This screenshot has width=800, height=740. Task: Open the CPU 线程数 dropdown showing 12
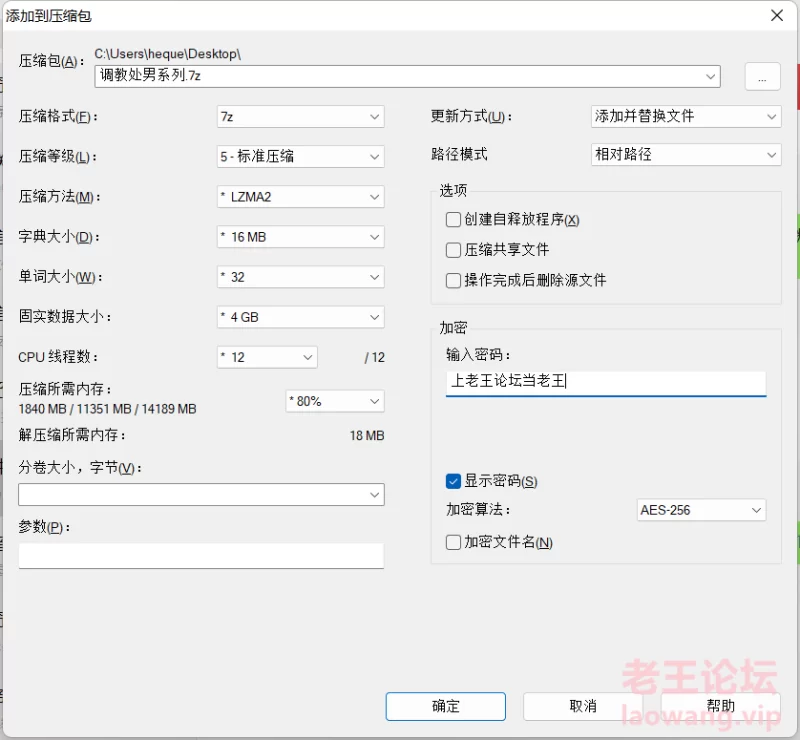coord(267,357)
